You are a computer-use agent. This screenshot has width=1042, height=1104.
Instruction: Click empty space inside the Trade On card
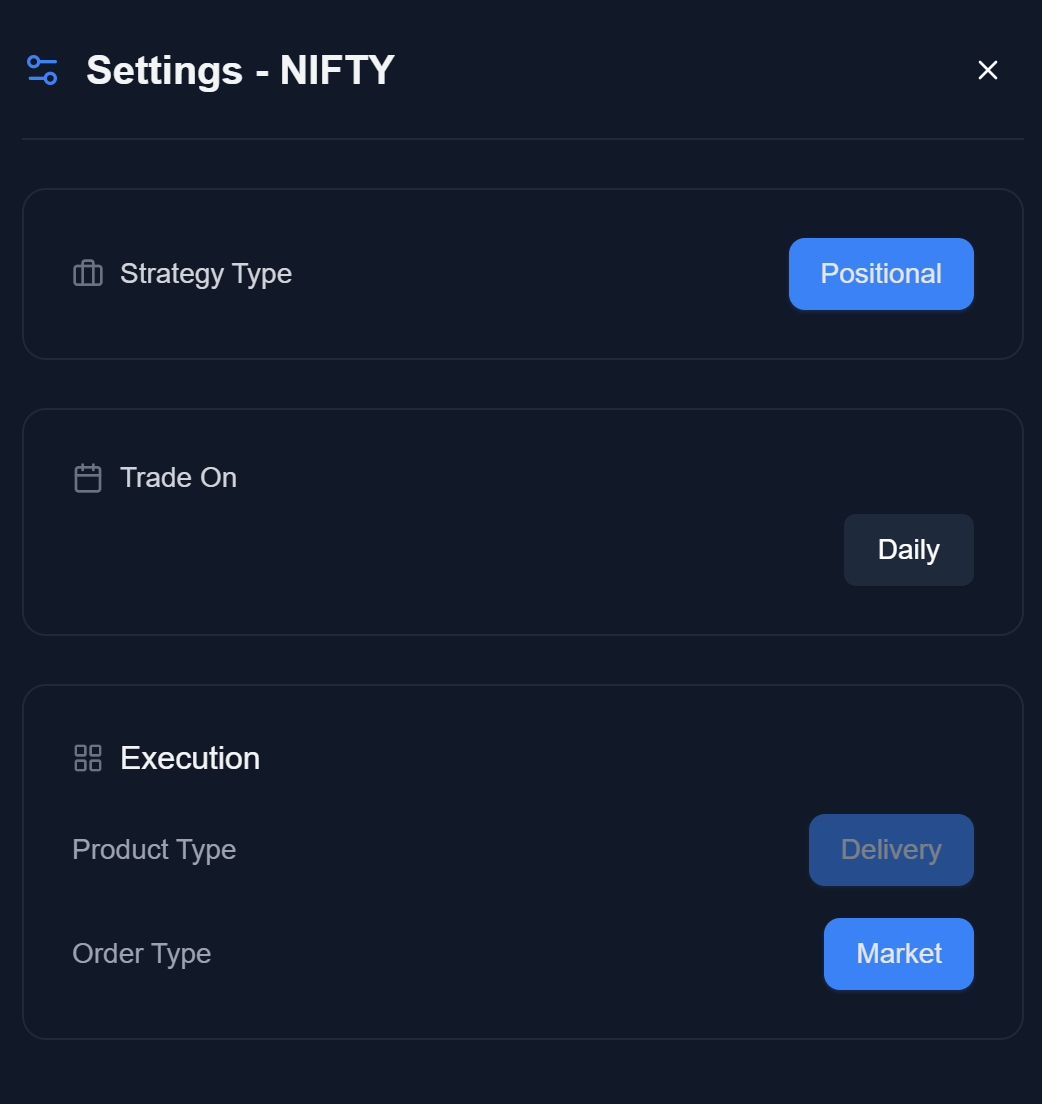[x=450, y=560]
